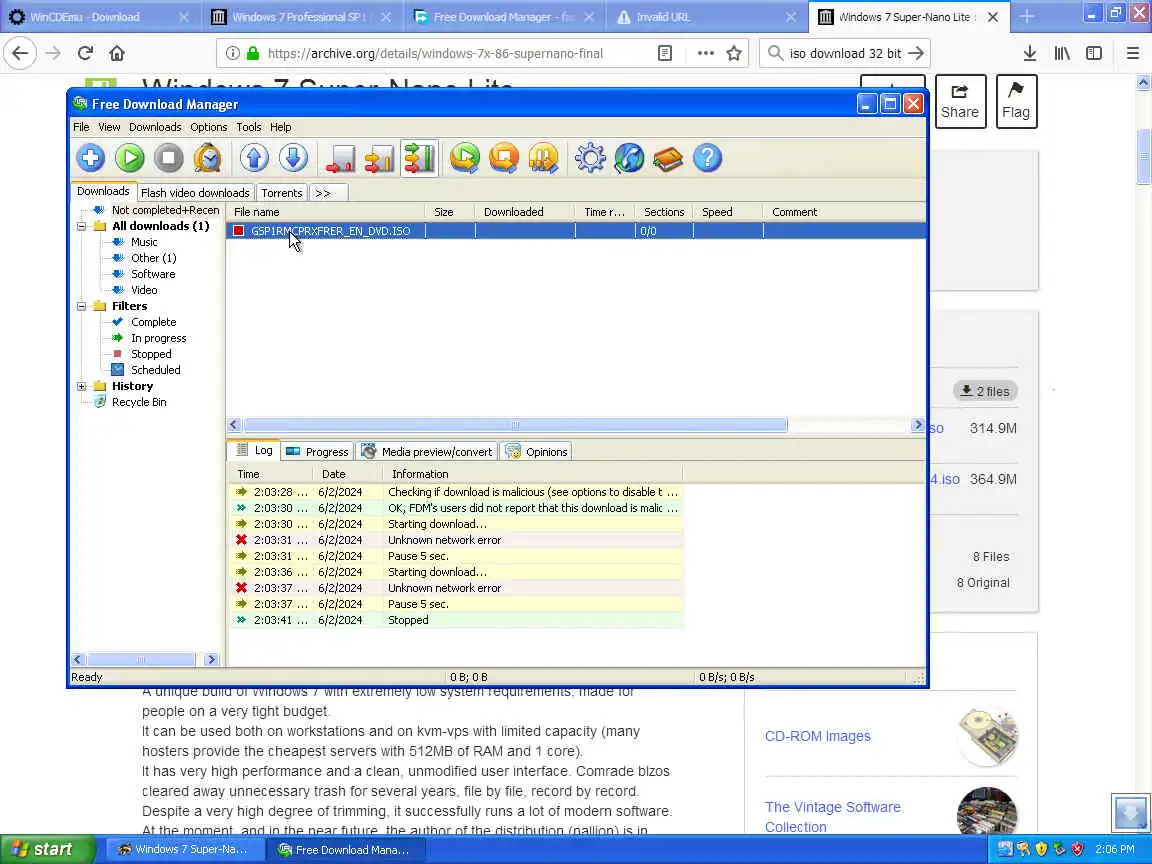Click 'Unknown network error' log entry at 2:03:31
The image size is (1152, 864).
(456, 540)
